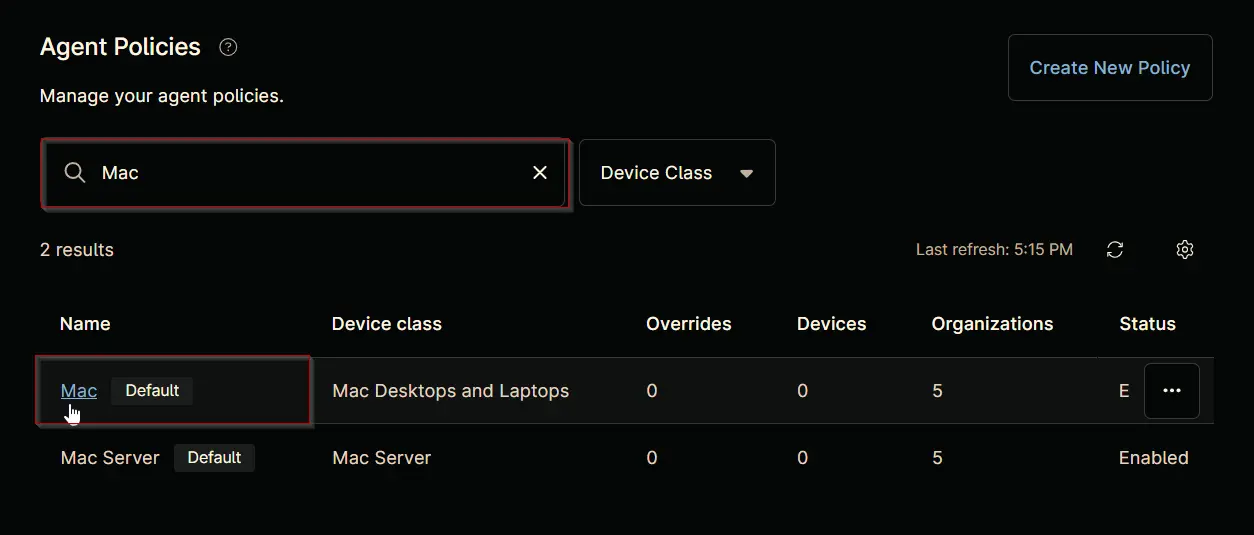Sort by the Organizations column header
Image resolution: width=1254 pixels, height=535 pixels.
992,324
